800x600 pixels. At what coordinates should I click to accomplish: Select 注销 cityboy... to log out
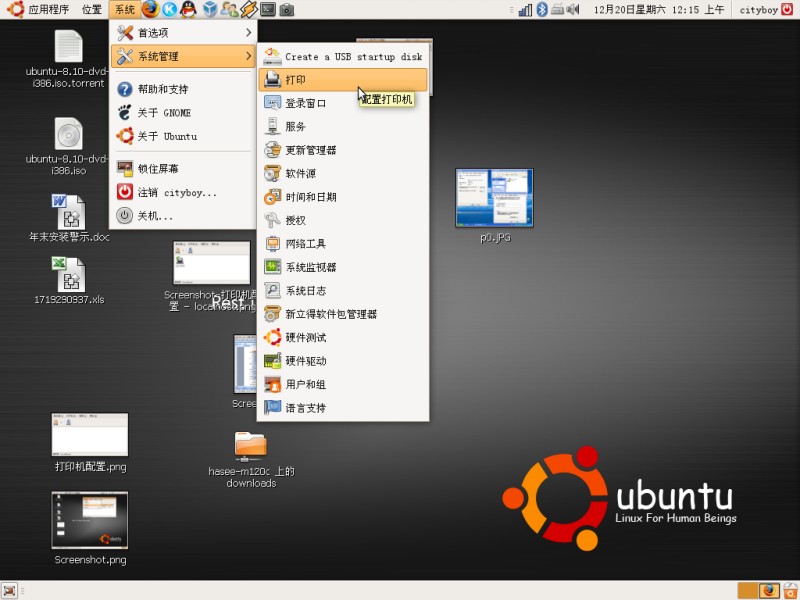183,192
